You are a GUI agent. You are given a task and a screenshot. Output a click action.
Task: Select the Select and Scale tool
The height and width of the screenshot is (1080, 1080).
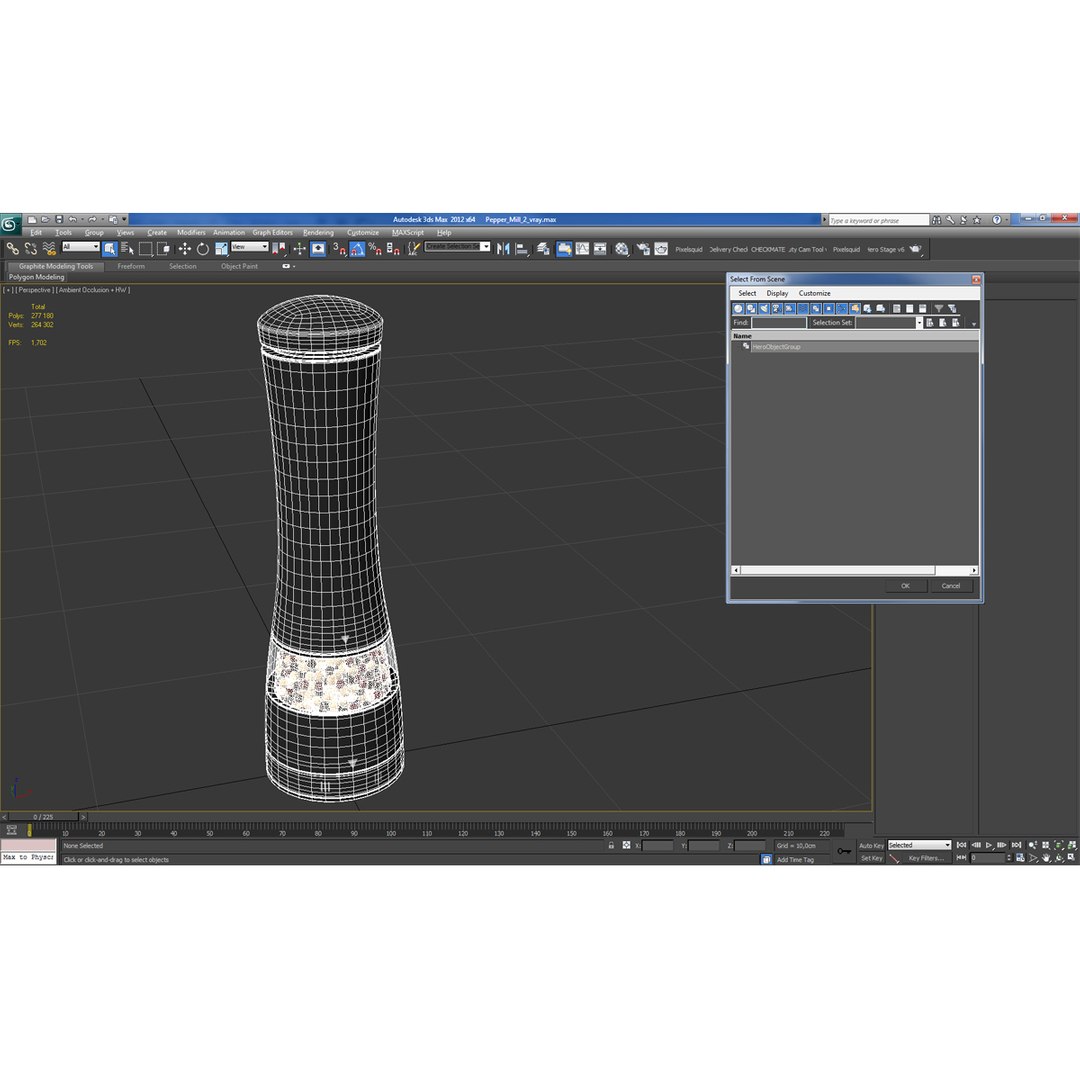coord(221,249)
